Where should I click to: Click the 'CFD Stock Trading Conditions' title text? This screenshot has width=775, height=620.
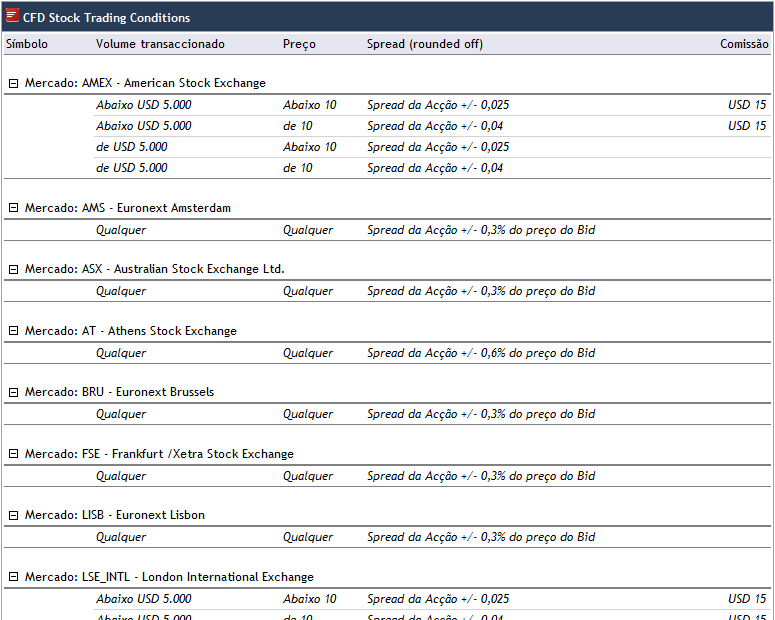click(106, 18)
